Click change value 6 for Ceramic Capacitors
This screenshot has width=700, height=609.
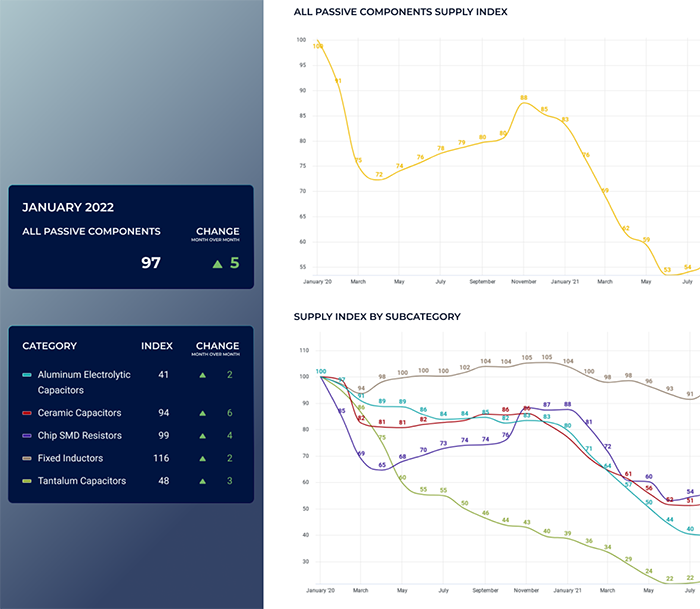point(229,413)
